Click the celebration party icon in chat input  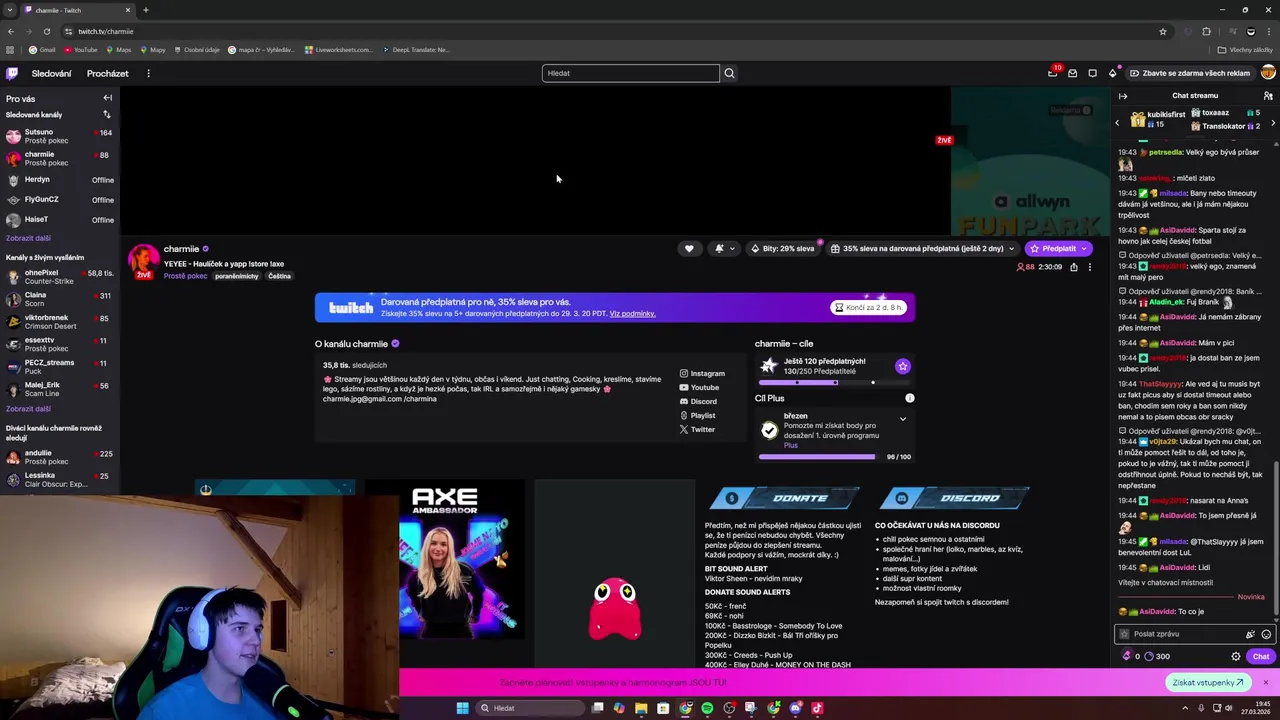1250,634
